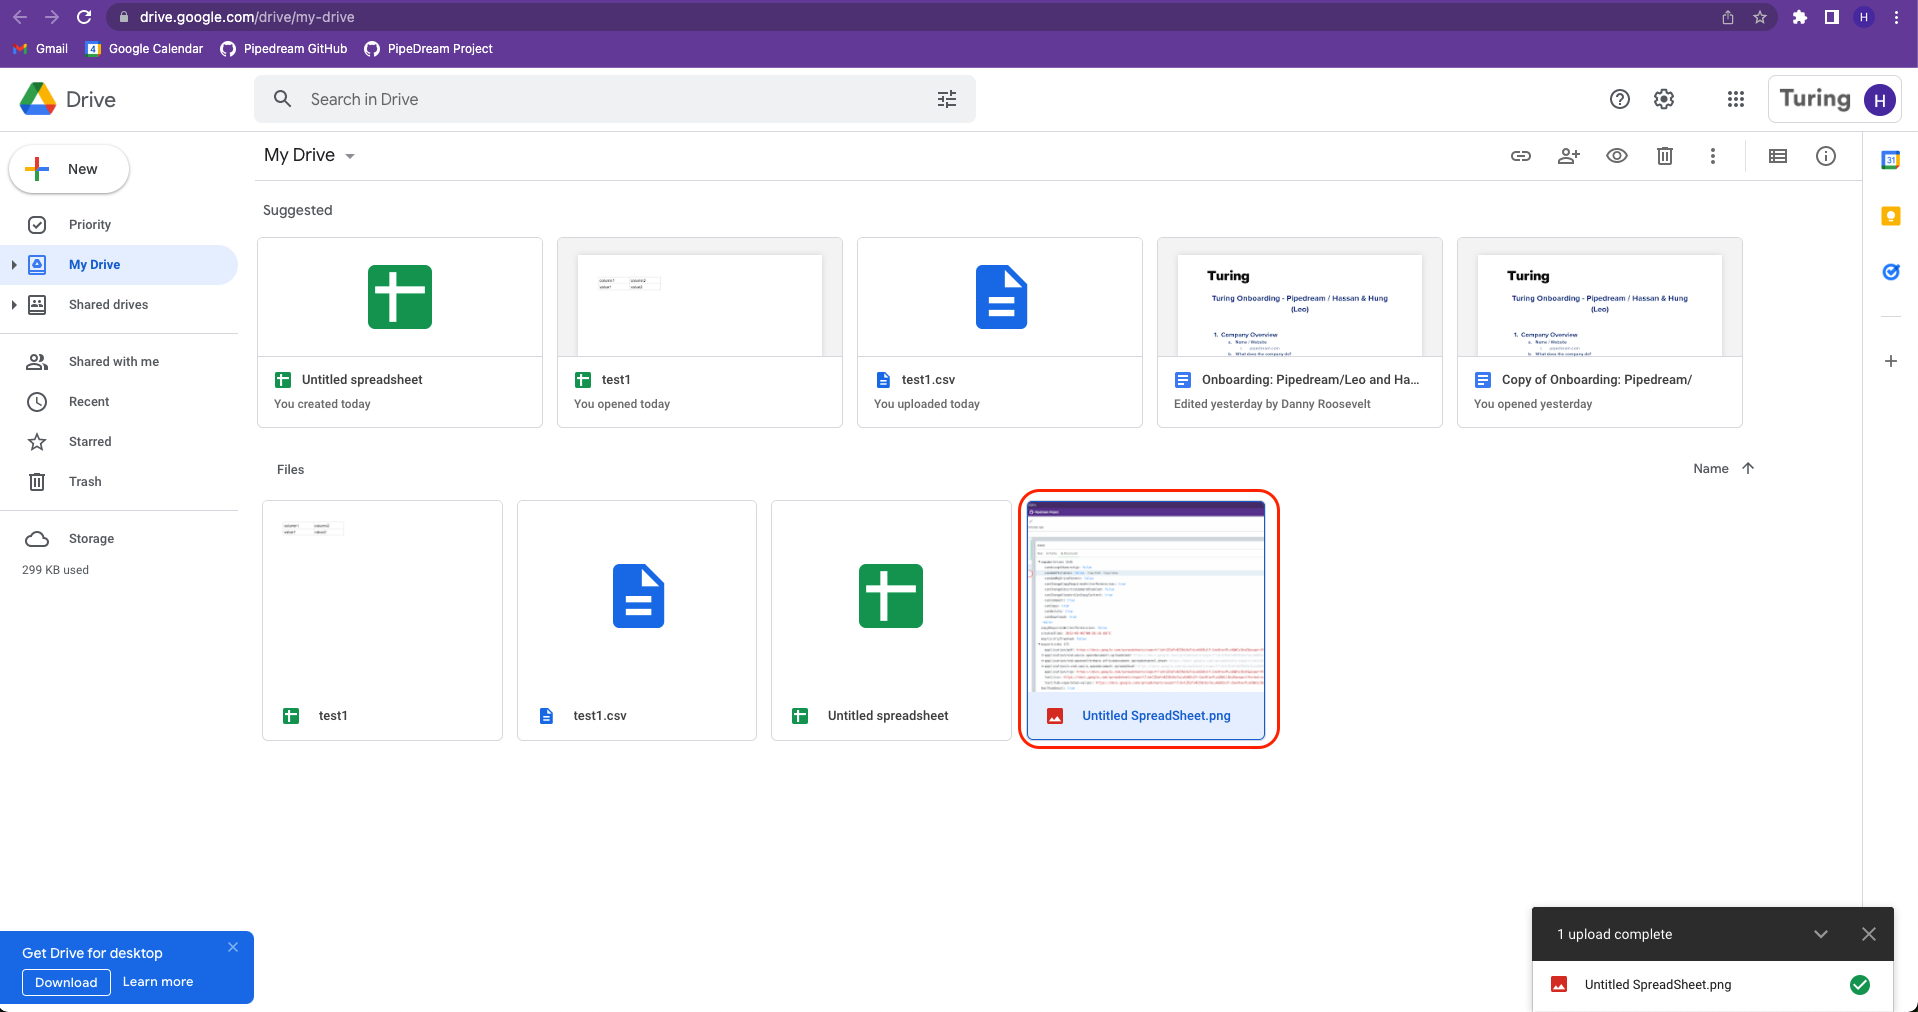Expand the Shared drives section
The image size is (1918, 1012).
pos(13,304)
